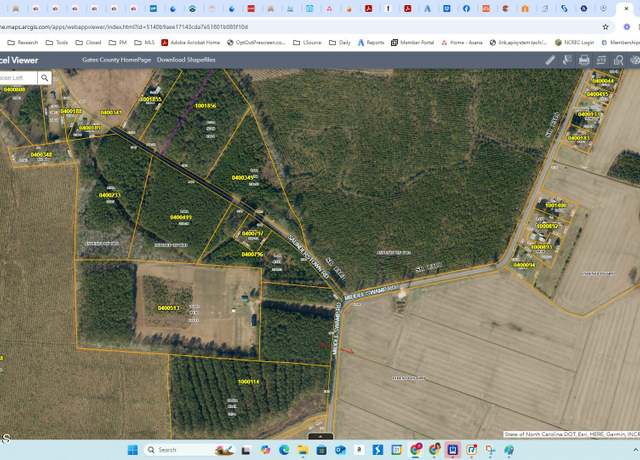Select parcel label 0400094 on map
The width and height of the screenshot is (640, 460).
coord(524,265)
